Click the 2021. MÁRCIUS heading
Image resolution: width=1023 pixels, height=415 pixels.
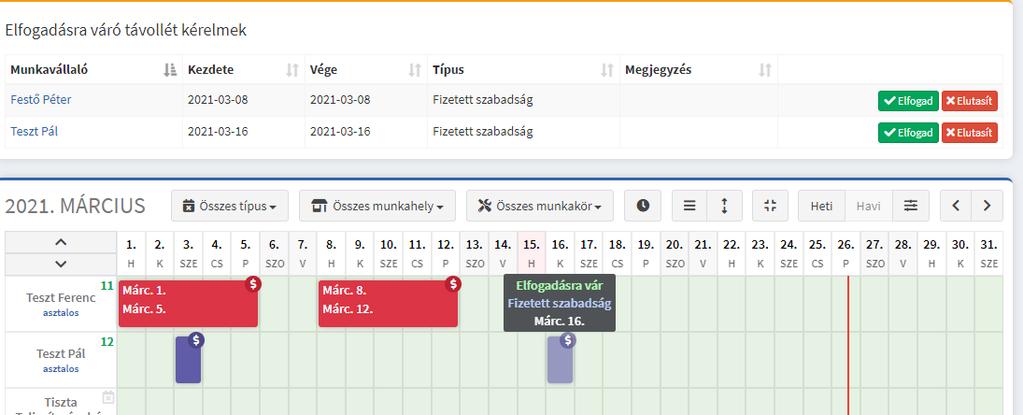[x=75, y=206]
